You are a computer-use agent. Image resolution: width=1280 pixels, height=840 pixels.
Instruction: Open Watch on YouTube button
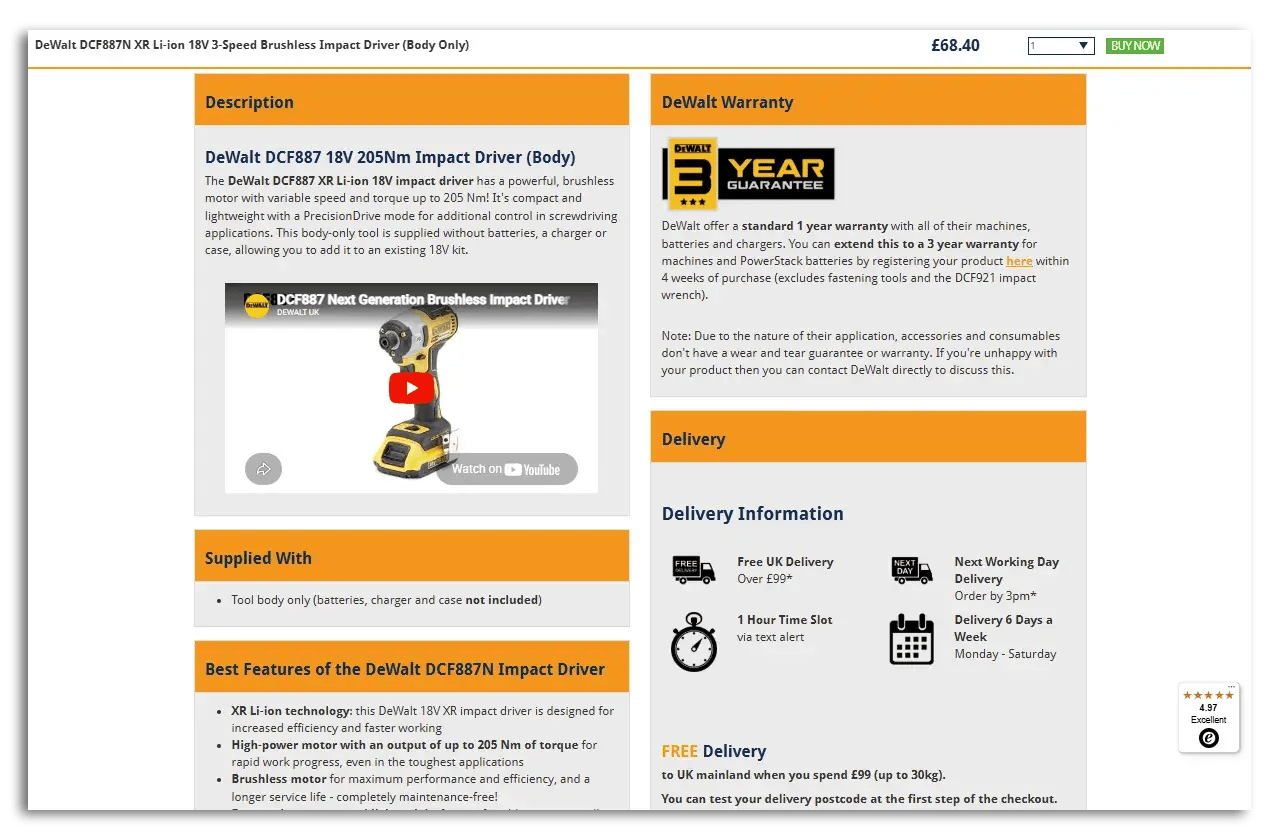(x=507, y=469)
